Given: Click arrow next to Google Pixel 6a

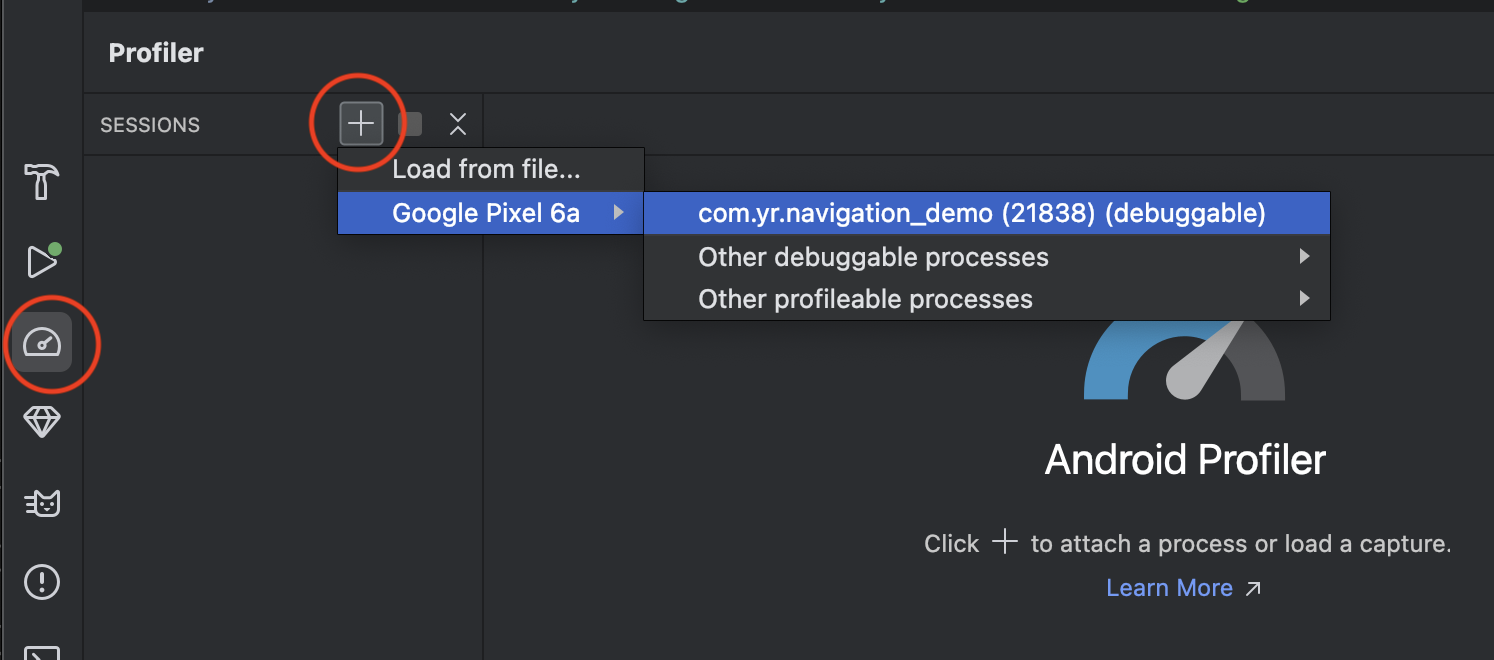Looking at the screenshot, I should tap(619, 213).
